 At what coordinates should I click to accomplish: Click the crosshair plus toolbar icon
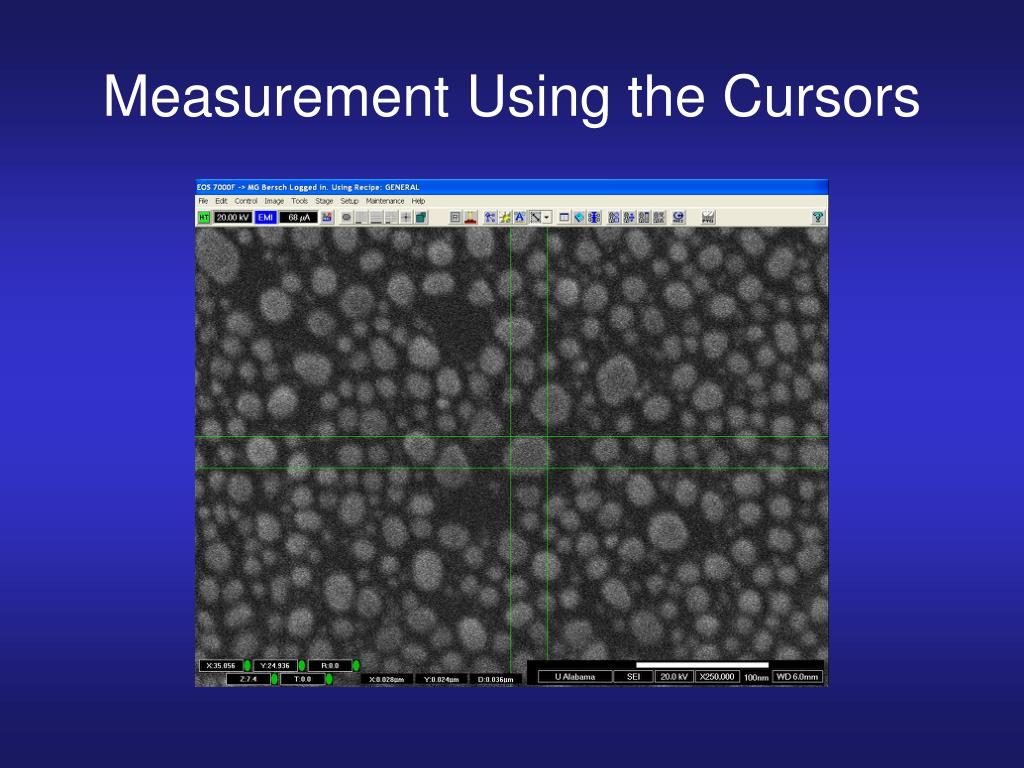tap(406, 217)
